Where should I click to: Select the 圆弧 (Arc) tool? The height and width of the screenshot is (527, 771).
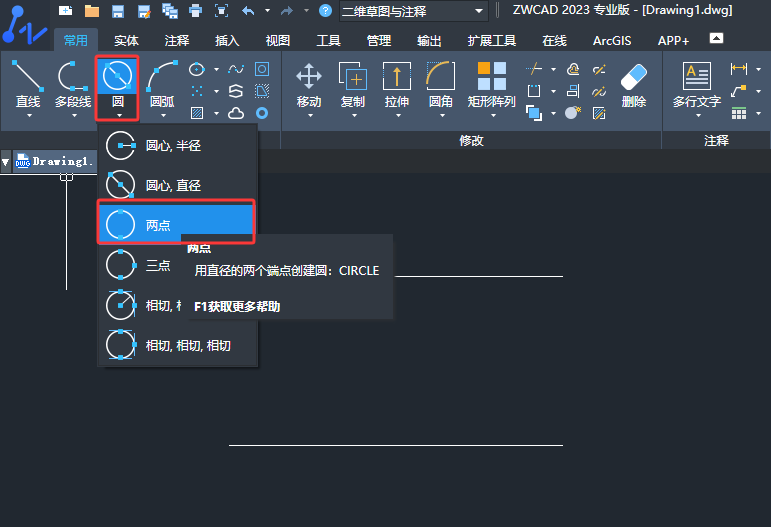(x=162, y=84)
